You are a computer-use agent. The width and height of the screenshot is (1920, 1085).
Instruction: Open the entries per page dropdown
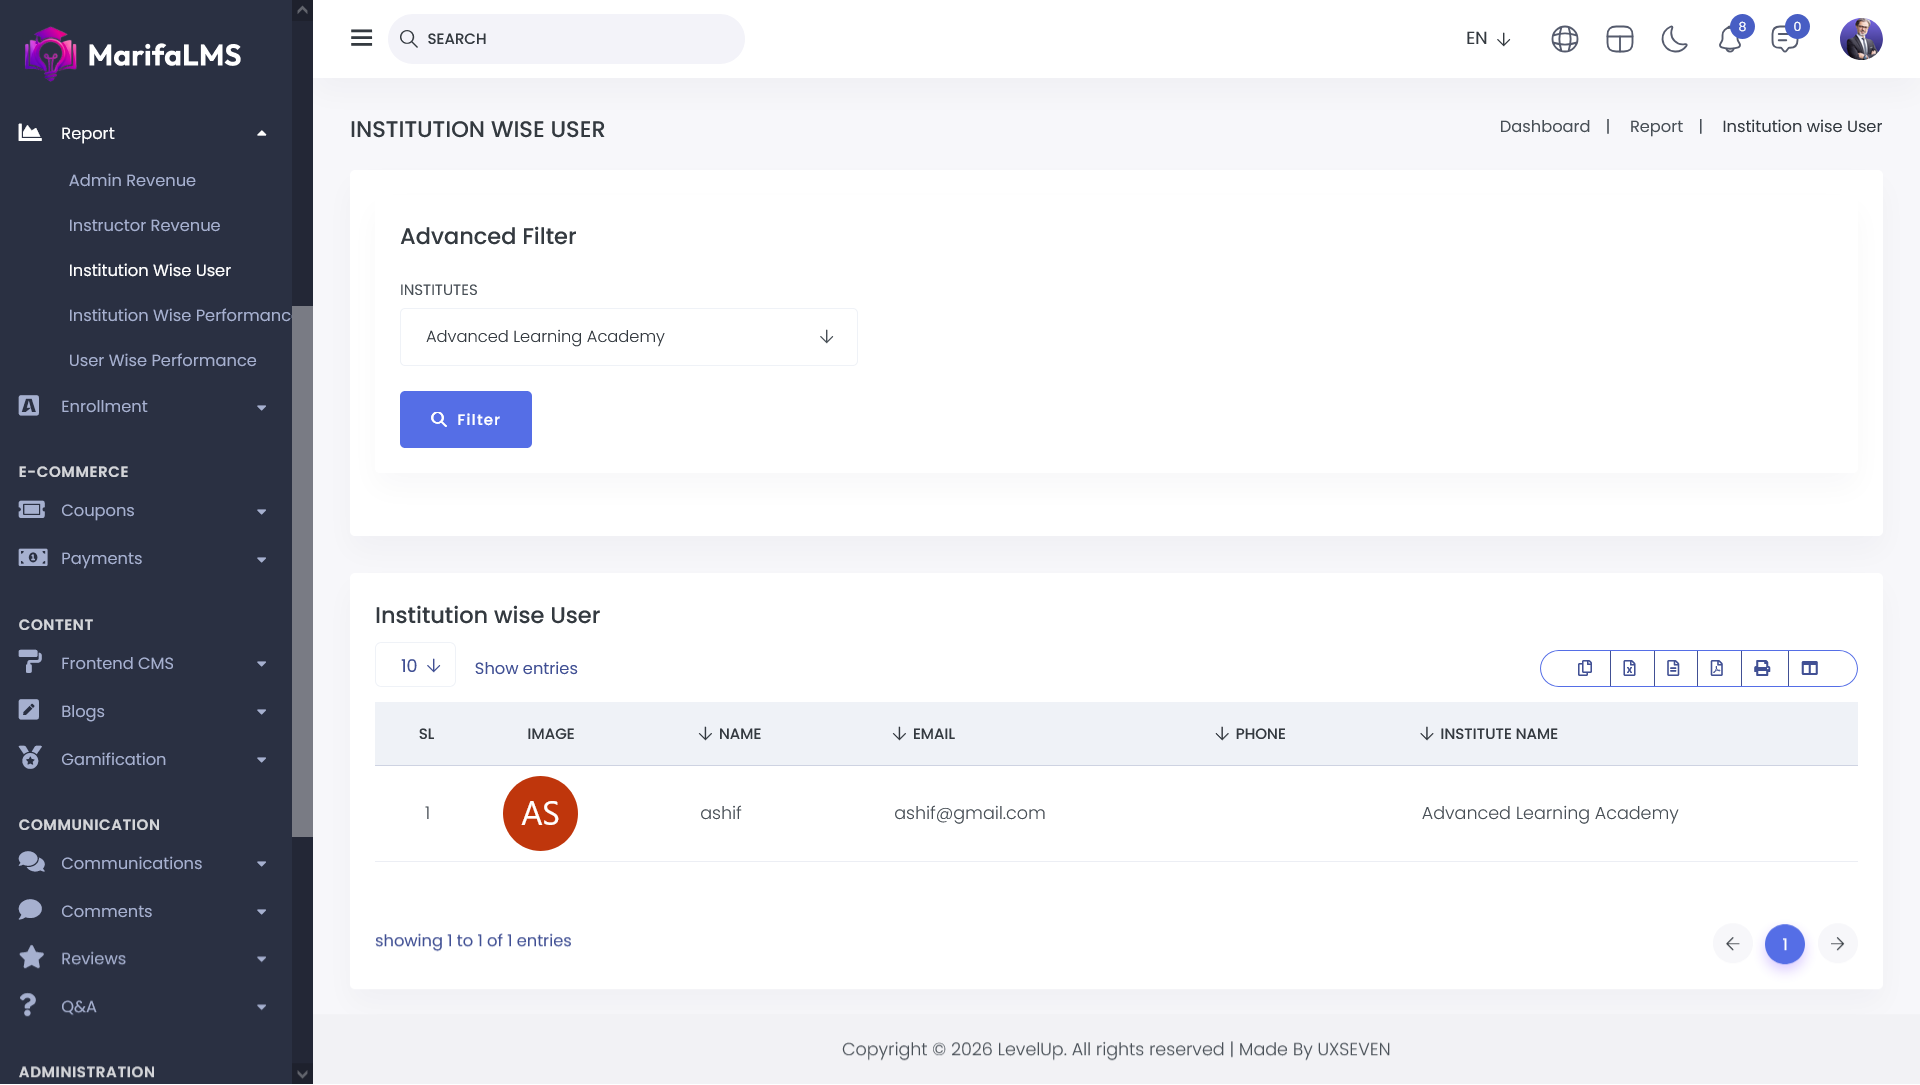coord(416,666)
